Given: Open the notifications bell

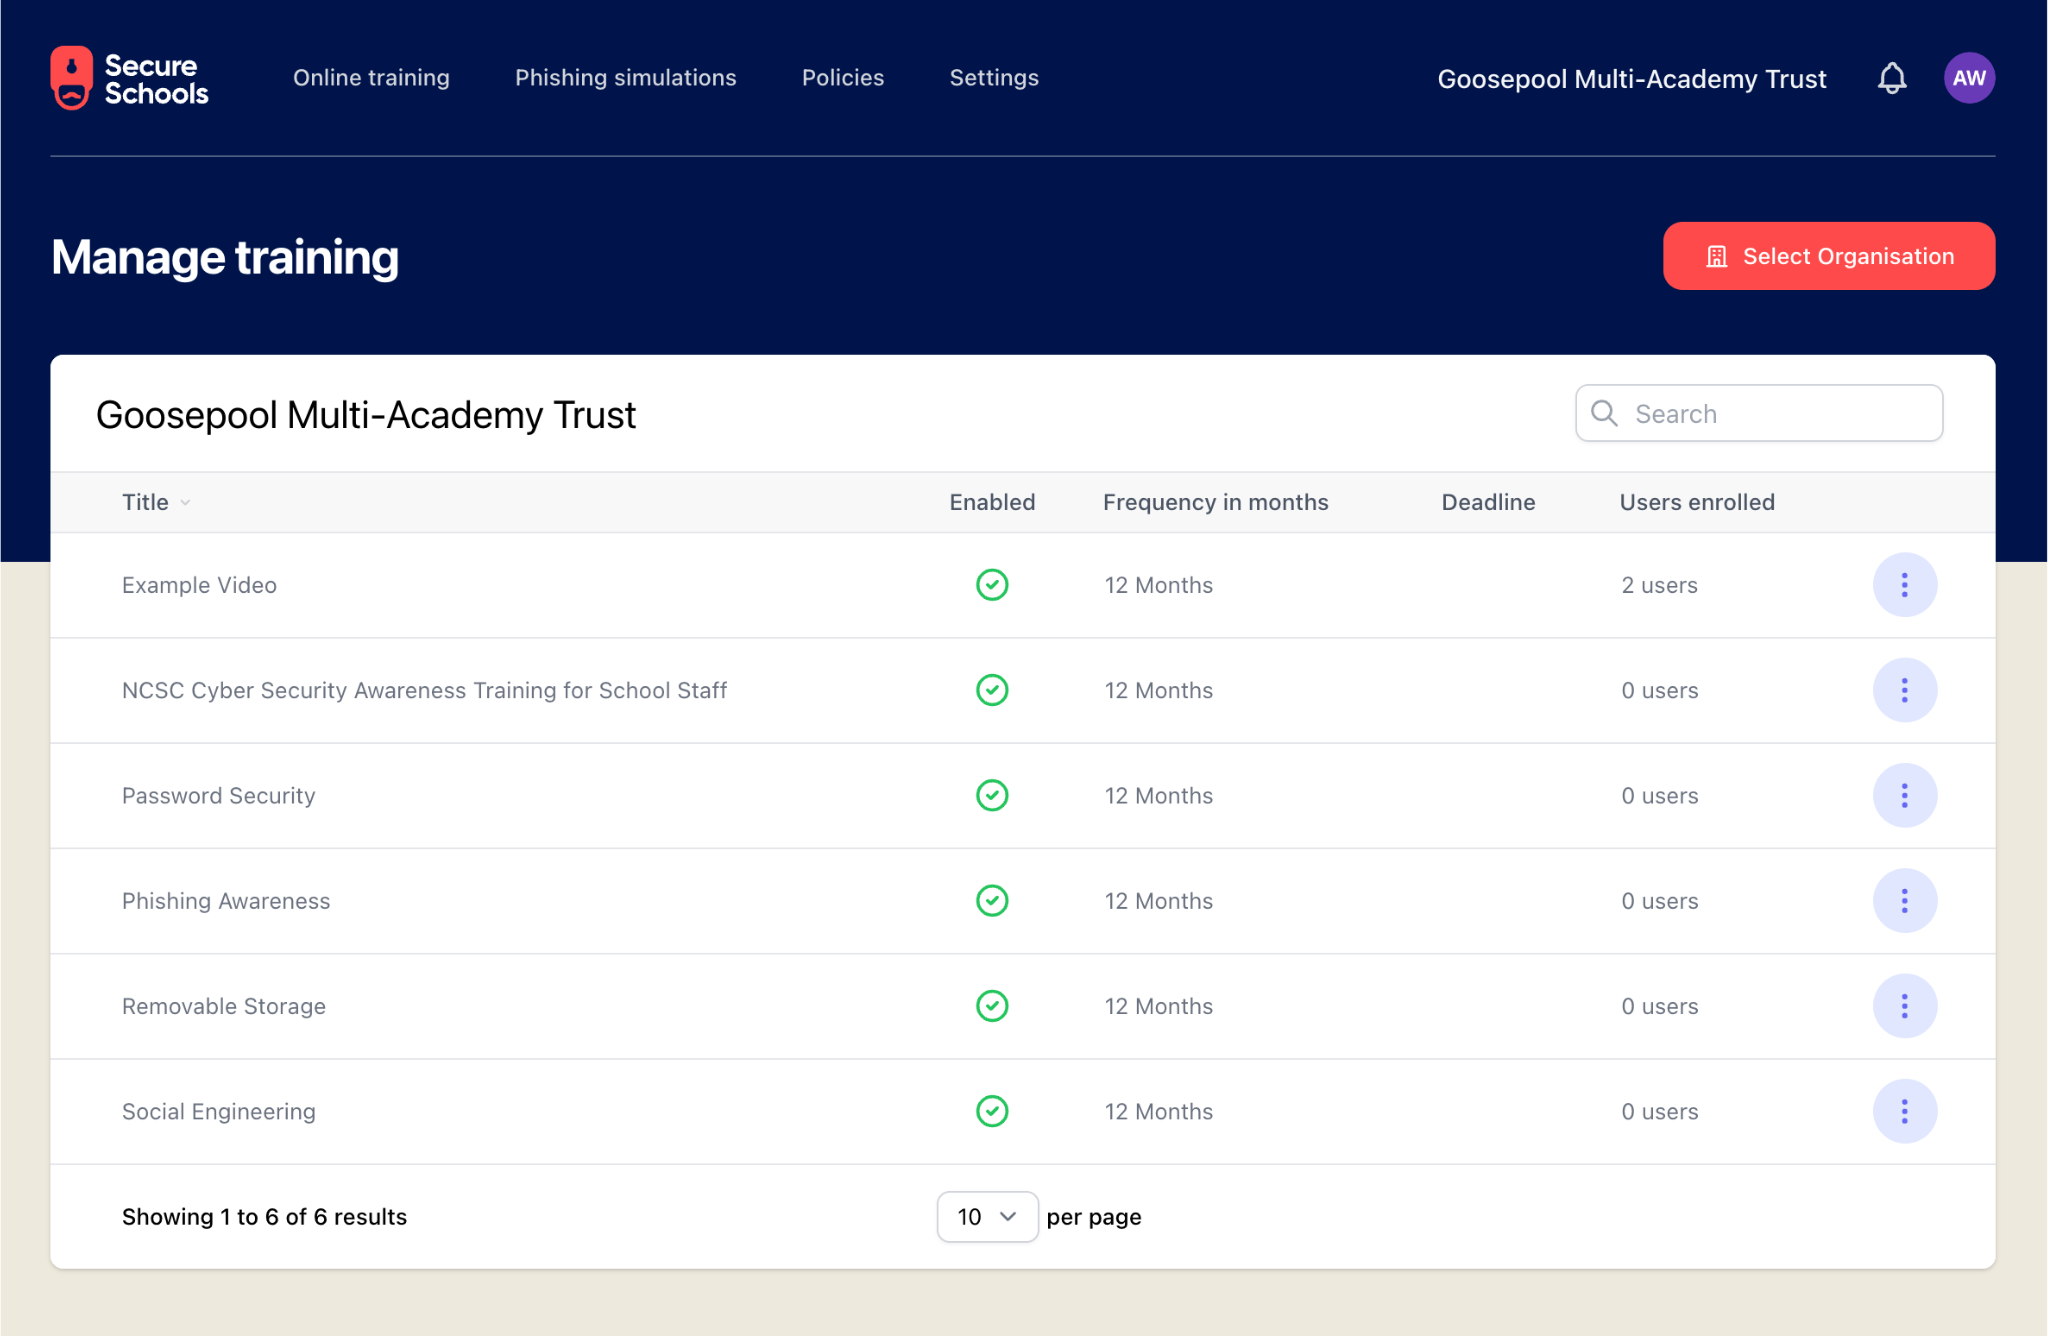Looking at the screenshot, I should (x=1891, y=78).
